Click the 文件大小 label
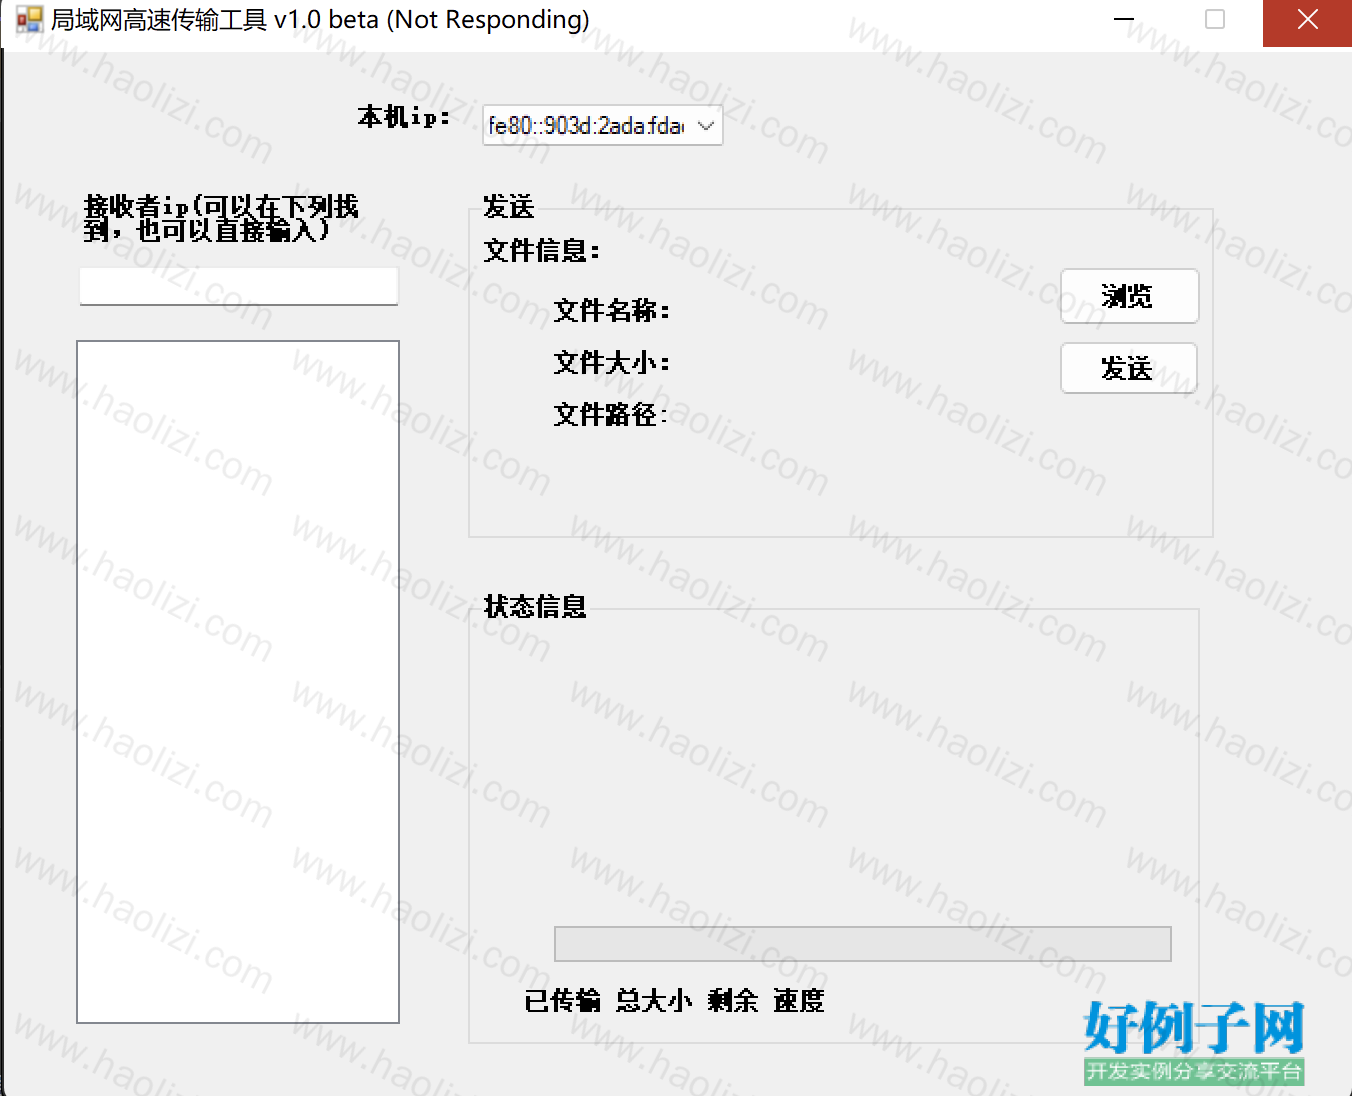This screenshot has width=1352, height=1096. point(612,363)
